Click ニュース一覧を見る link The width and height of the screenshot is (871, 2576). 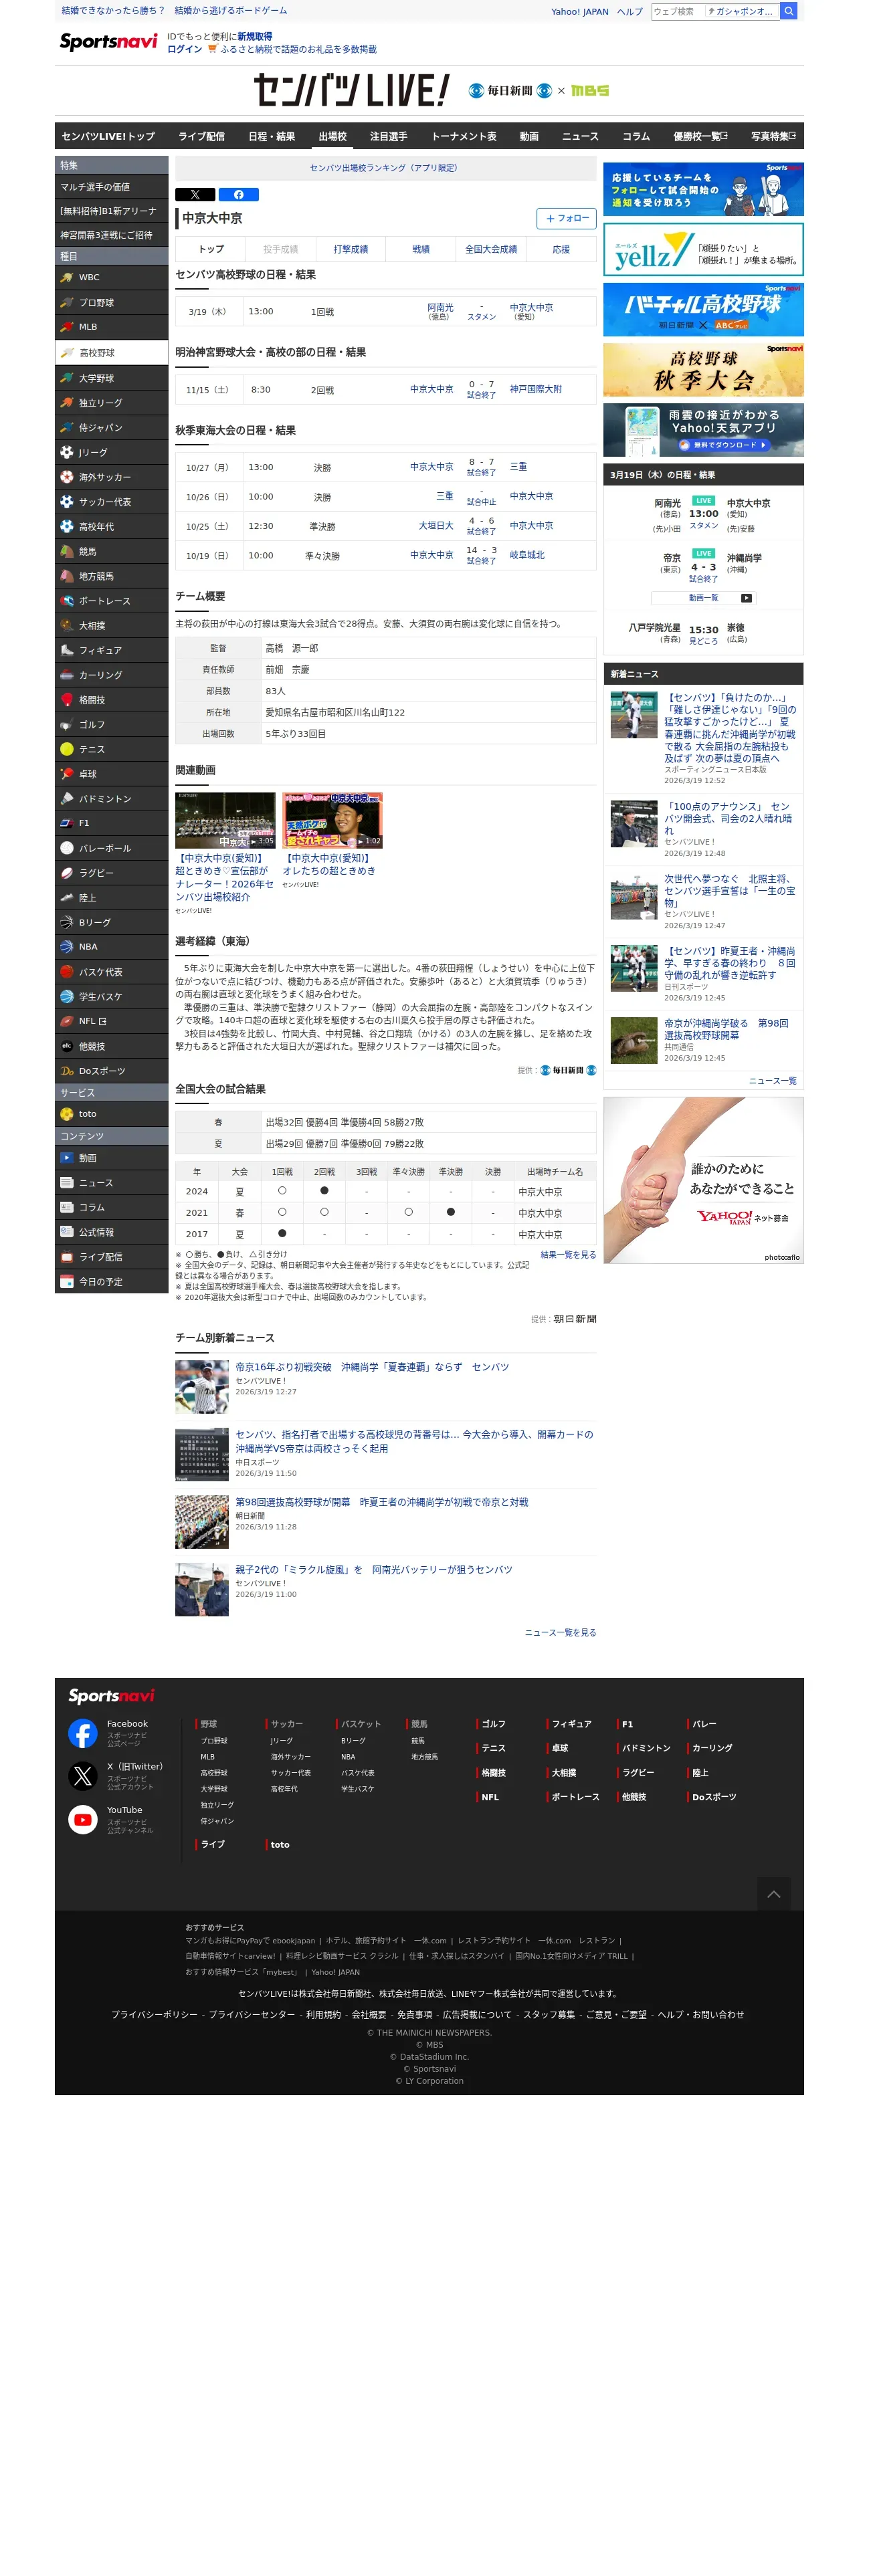[x=560, y=1633]
